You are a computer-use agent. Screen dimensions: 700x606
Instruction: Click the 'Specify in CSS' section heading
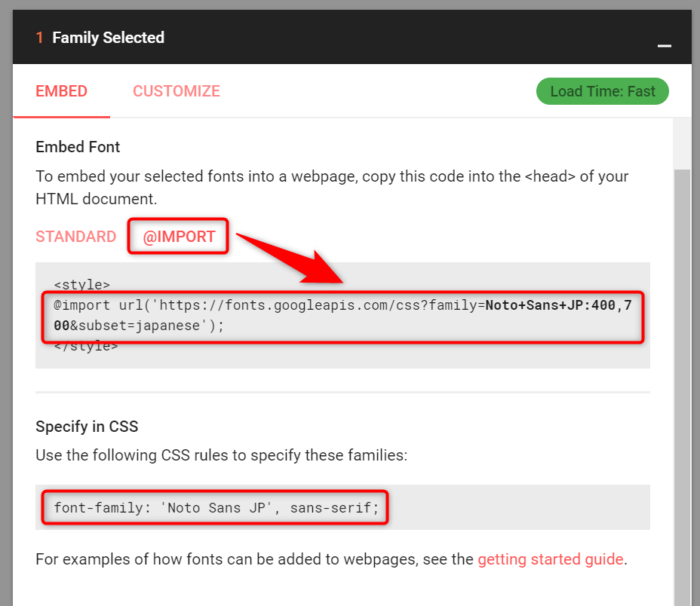click(x=87, y=426)
